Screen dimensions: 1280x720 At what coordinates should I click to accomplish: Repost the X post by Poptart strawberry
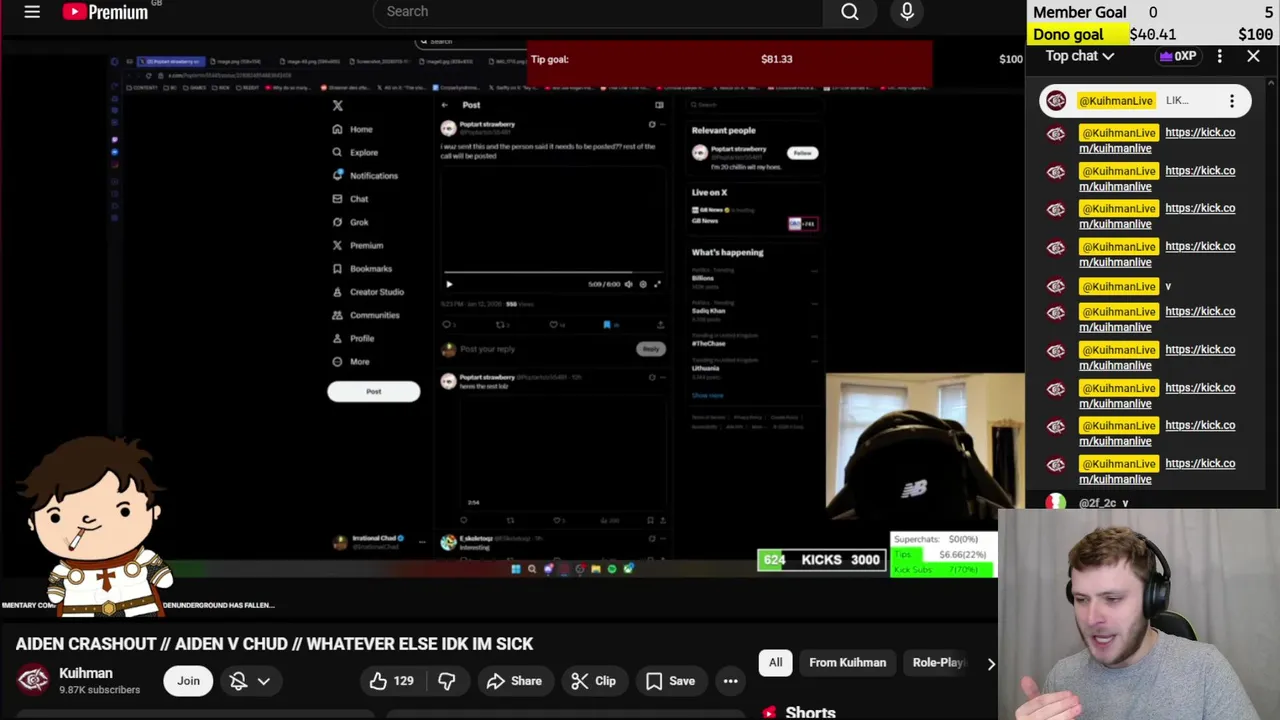pos(500,324)
